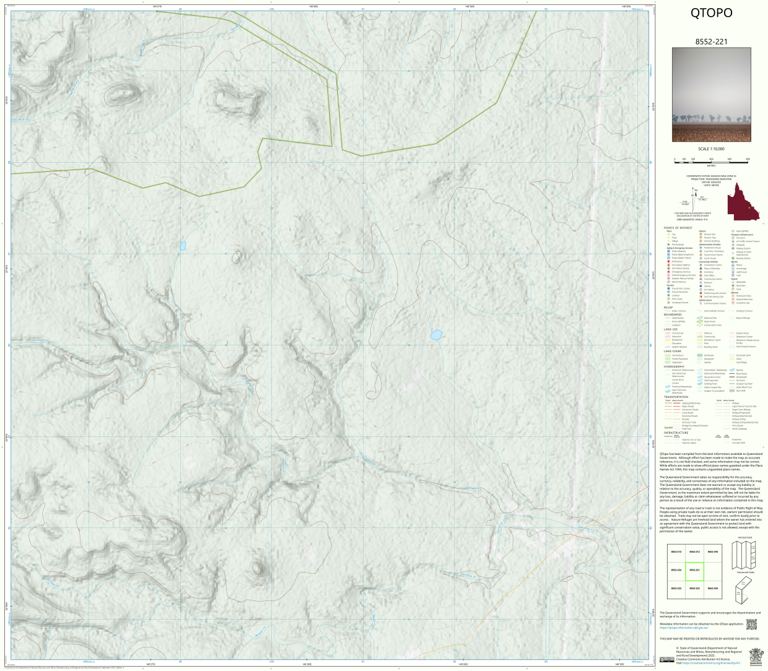The width and height of the screenshot is (768, 671).
Task: Click the small blue dam near left
Action: pos(183,245)
